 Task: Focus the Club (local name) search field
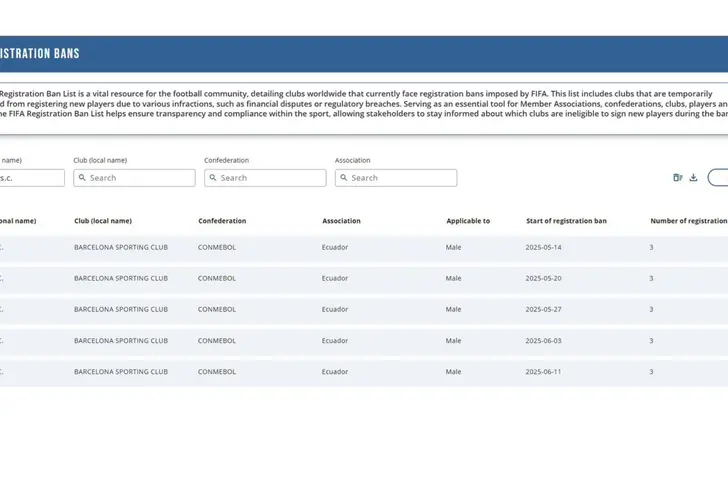[134, 178]
